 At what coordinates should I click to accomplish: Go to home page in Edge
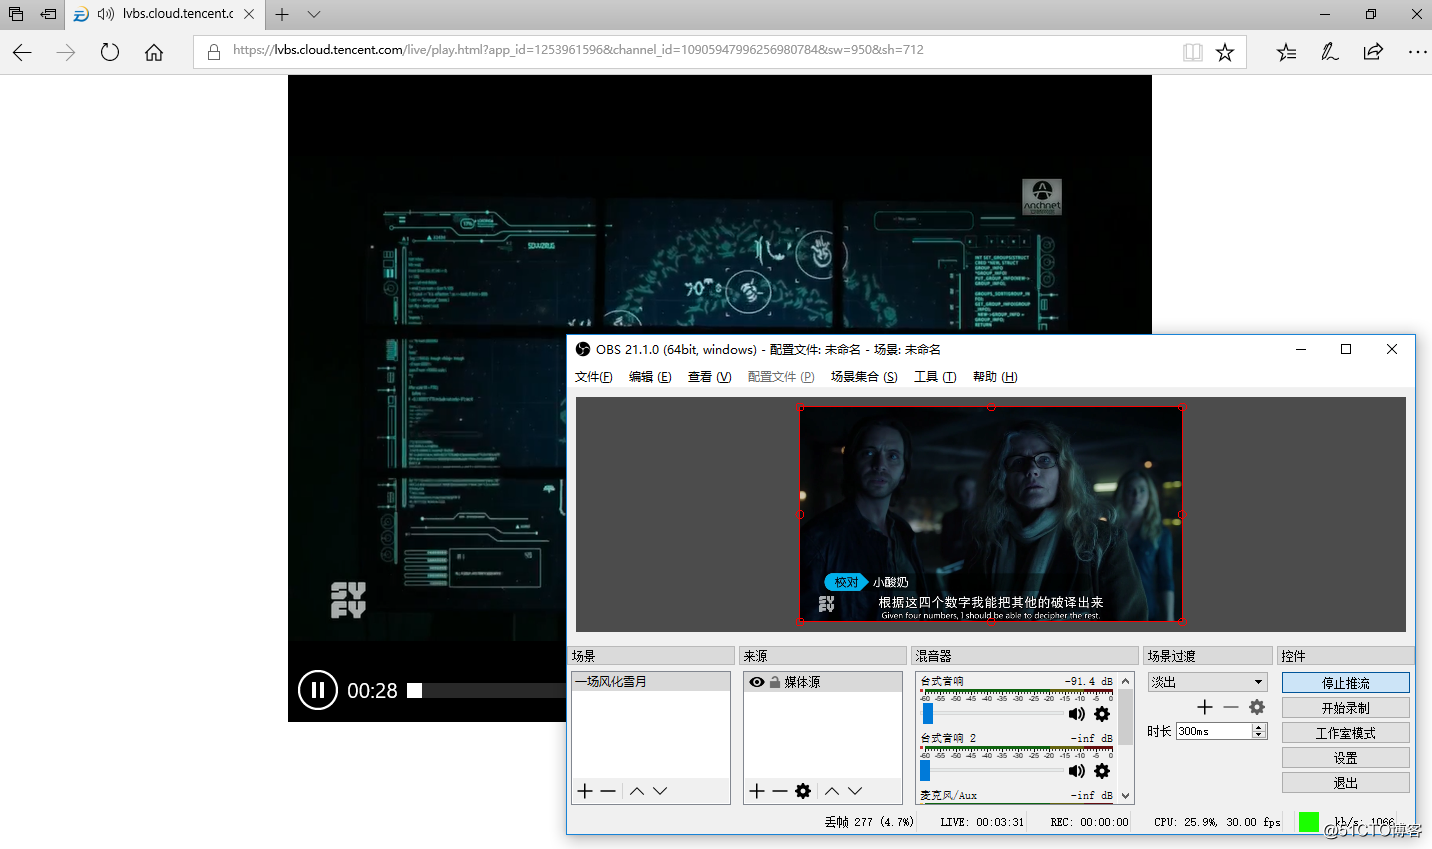[154, 52]
